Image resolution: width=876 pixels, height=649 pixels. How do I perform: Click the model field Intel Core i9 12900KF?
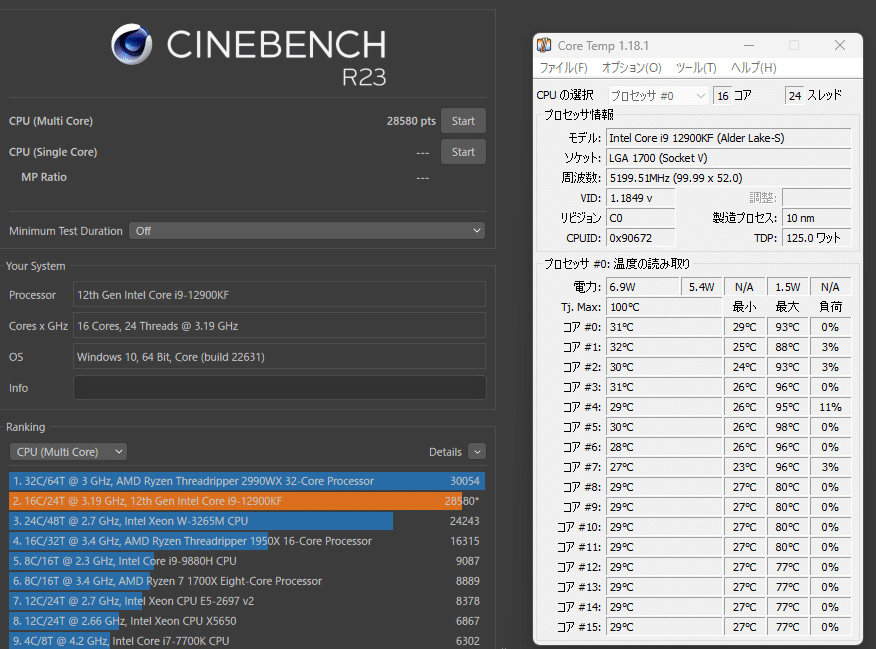(728, 138)
